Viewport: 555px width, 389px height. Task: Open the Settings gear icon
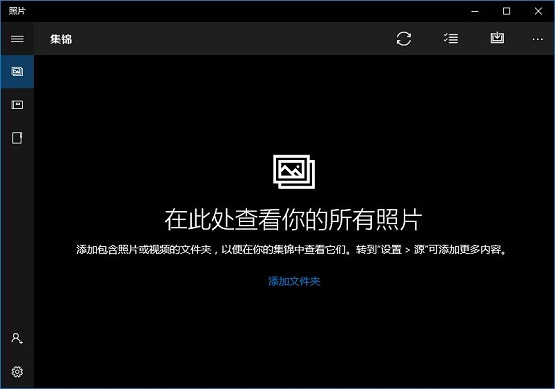(17, 372)
